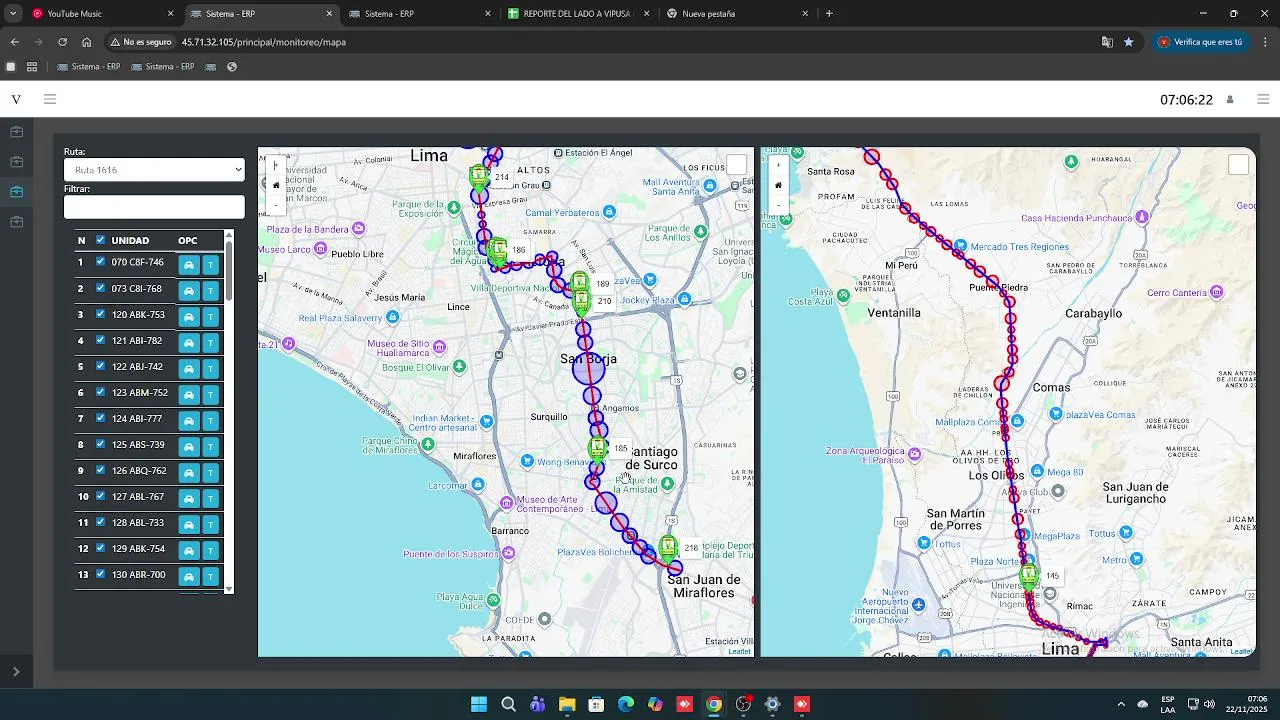The width and height of the screenshot is (1280, 720).
Task: Show hidden icons in the system tray
Action: click(x=1120, y=704)
